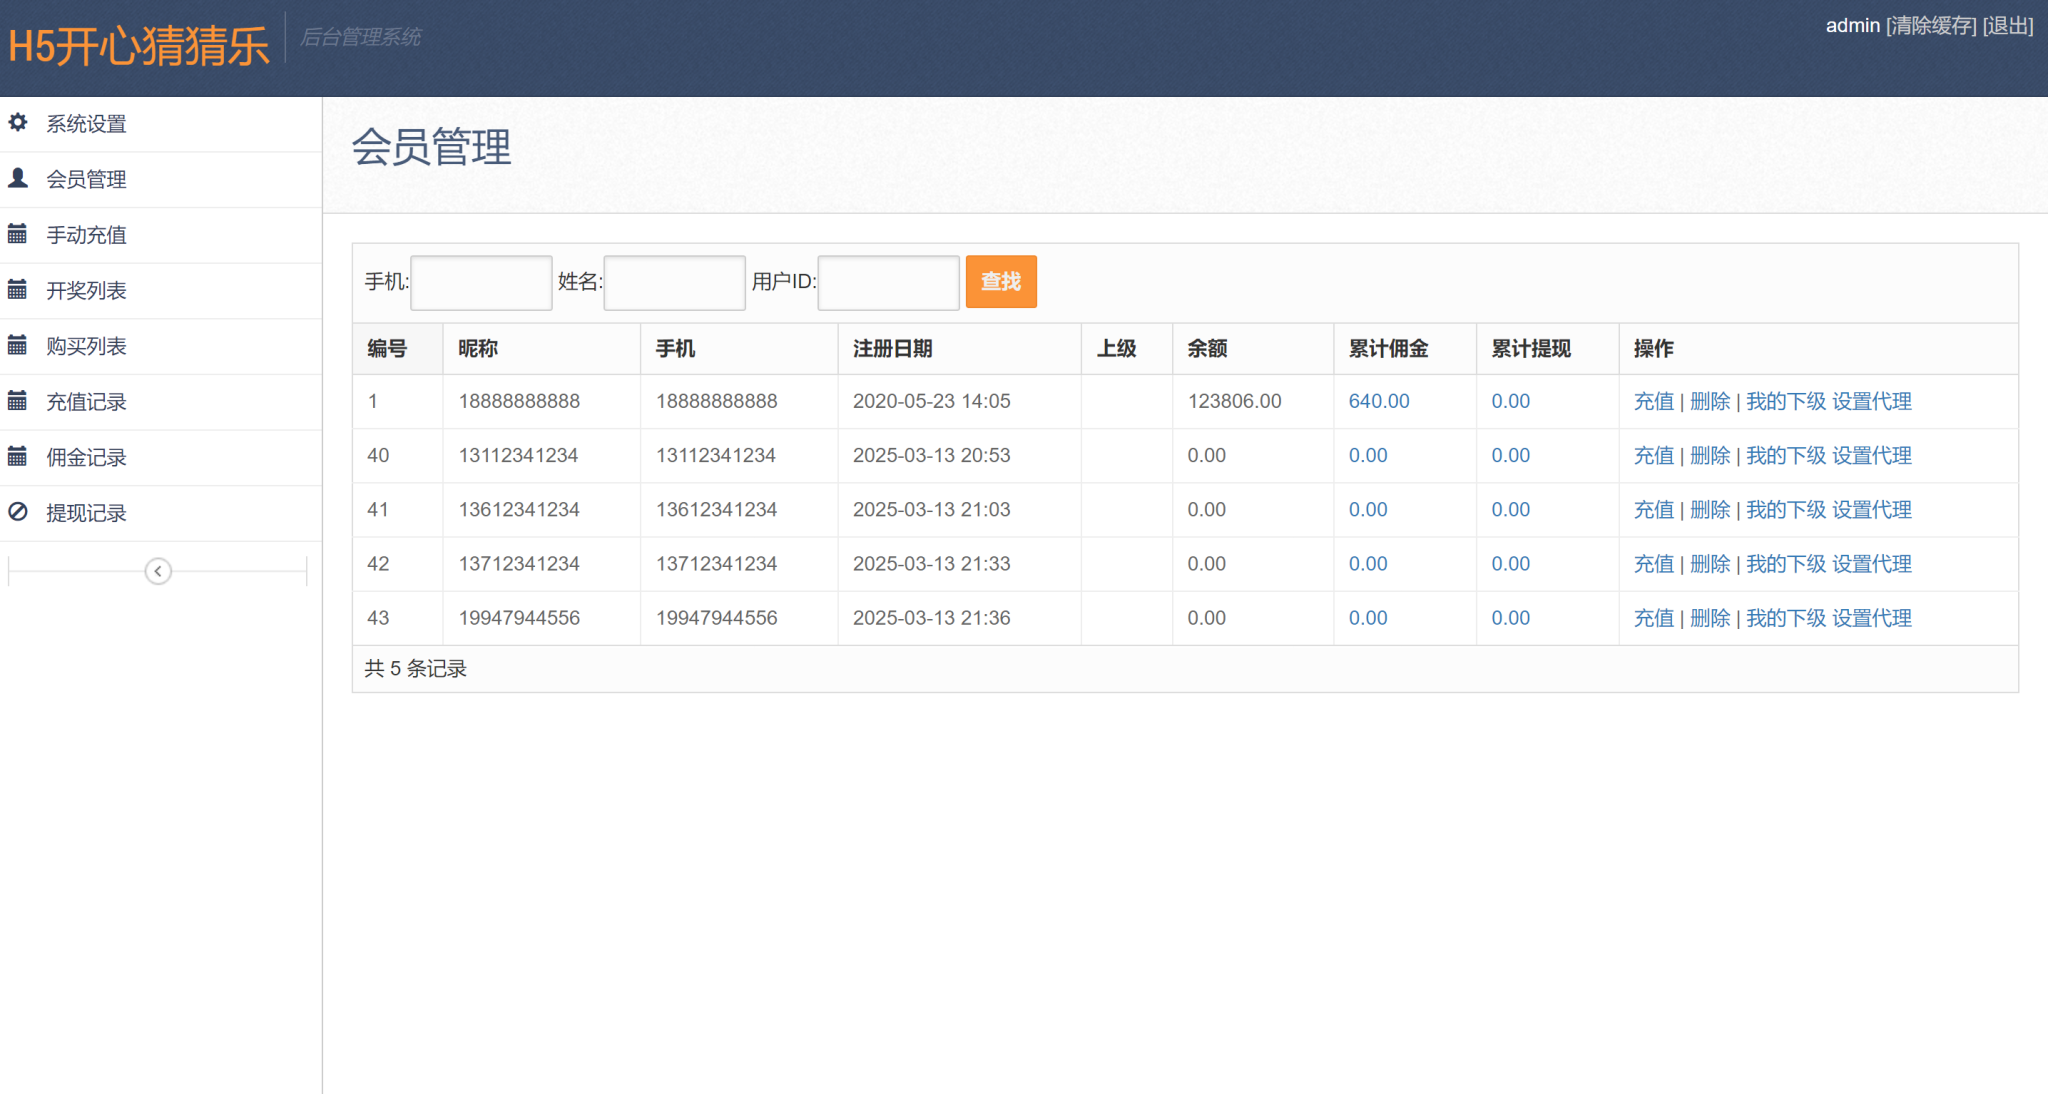Click the calendar icon beside 开奖列表
The width and height of the screenshot is (2048, 1094).
tap(18, 290)
